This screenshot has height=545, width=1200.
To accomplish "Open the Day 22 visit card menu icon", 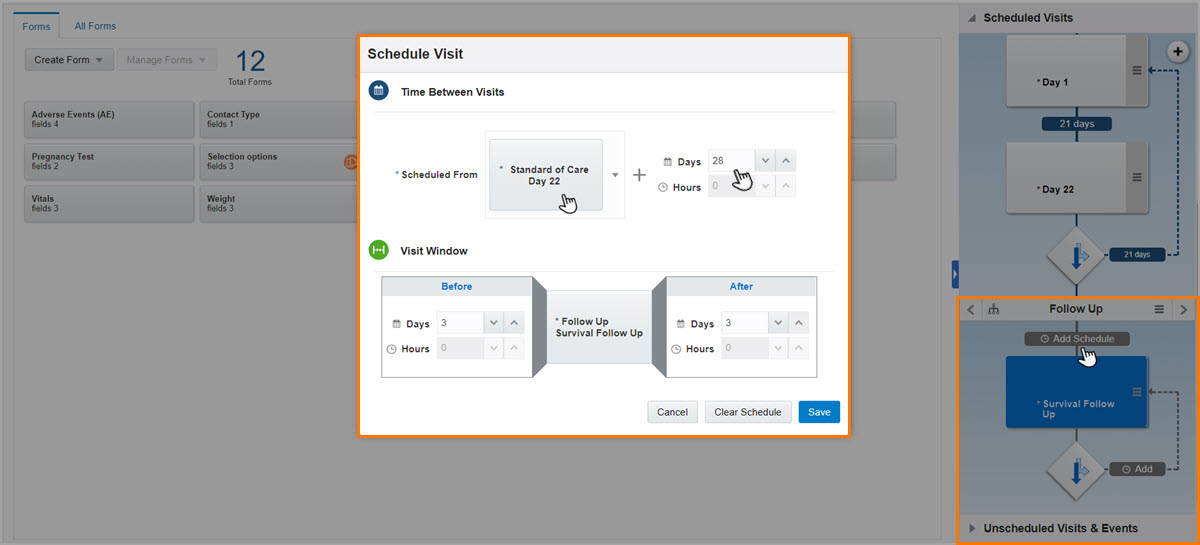I will 1136,177.
